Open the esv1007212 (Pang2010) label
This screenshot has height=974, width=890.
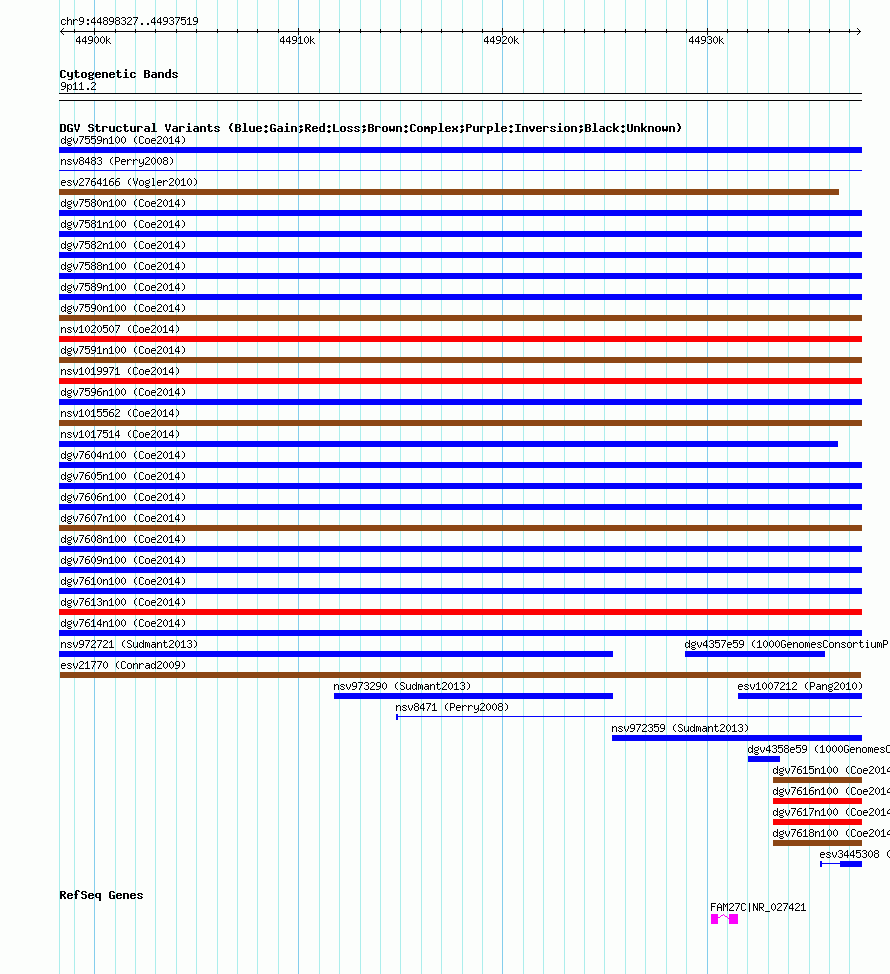coord(800,686)
